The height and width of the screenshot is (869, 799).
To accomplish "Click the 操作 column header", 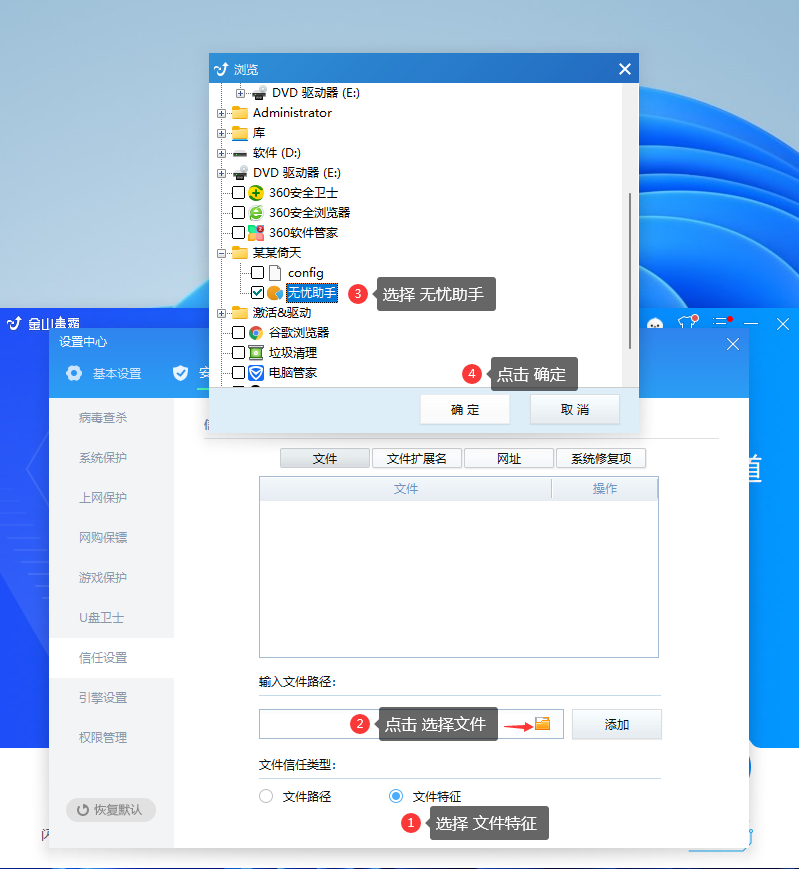I will 605,488.
